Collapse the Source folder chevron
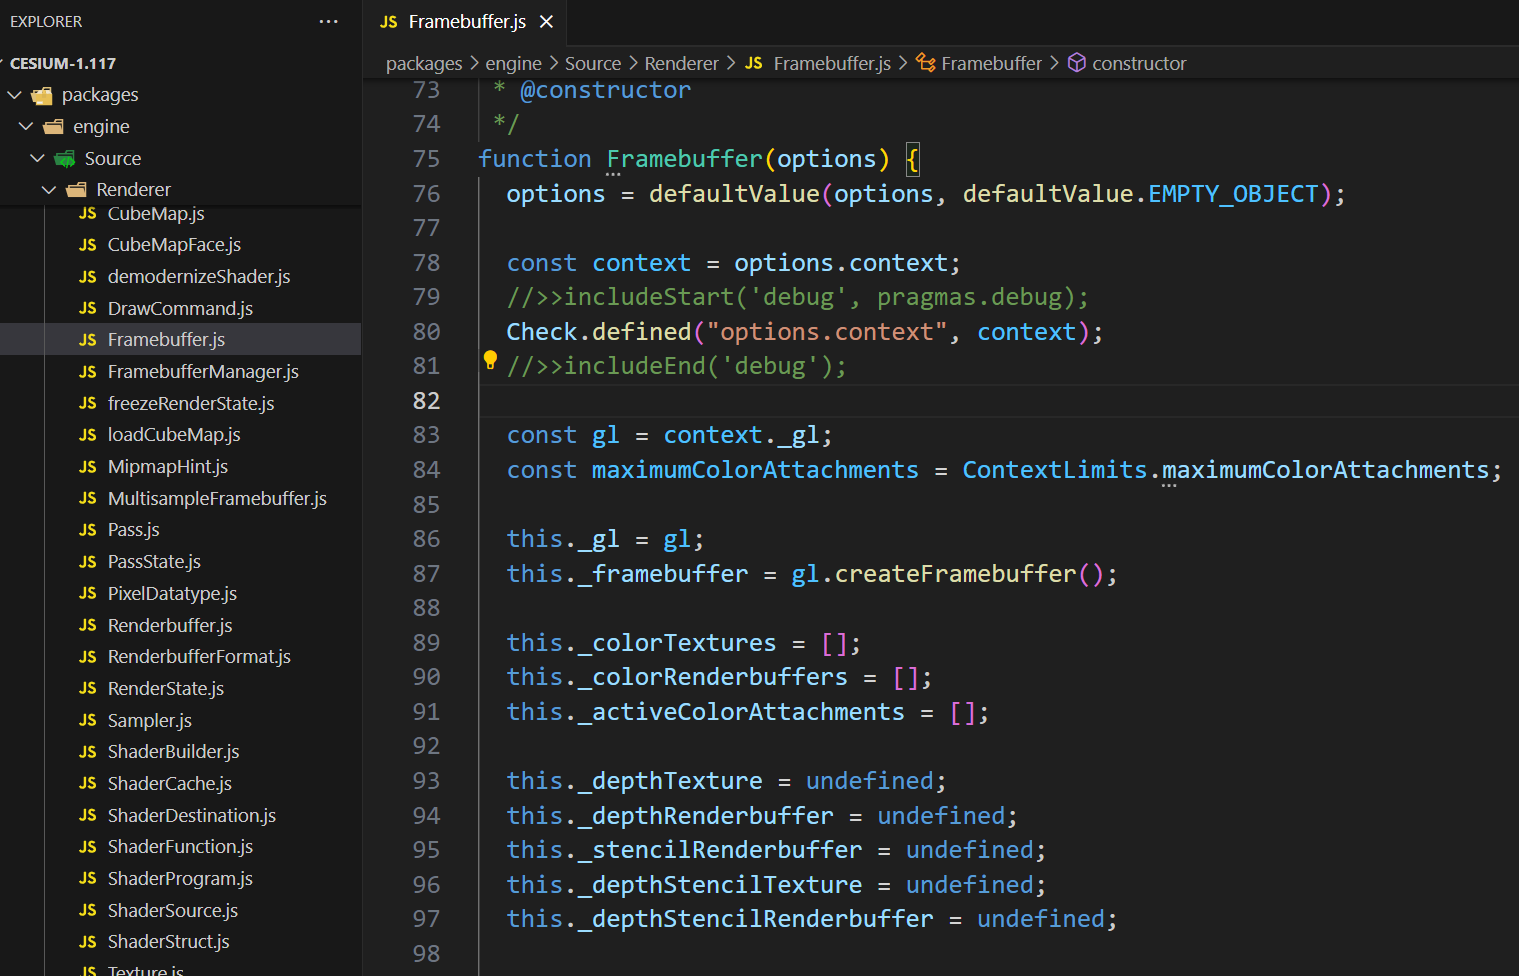The width and height of the screenshot is (1519, 976). coord(38,158)
